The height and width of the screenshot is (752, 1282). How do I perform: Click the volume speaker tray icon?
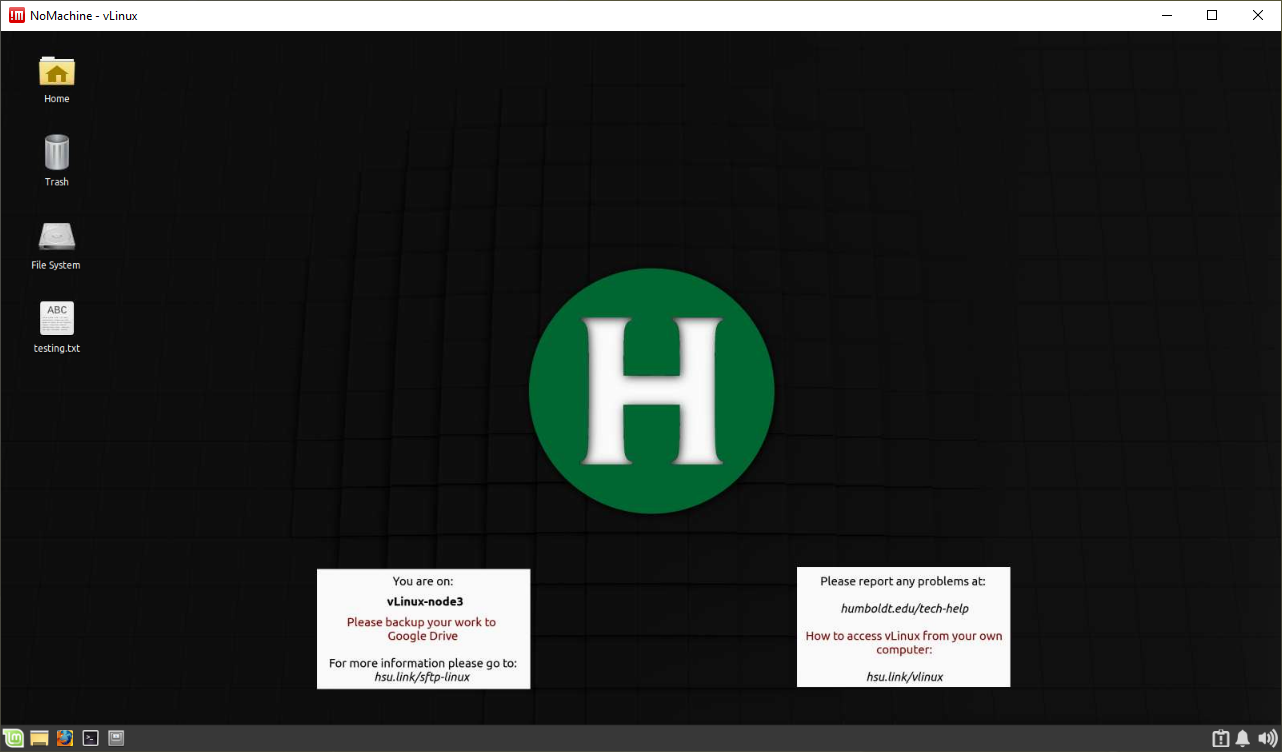point(1267,739)
